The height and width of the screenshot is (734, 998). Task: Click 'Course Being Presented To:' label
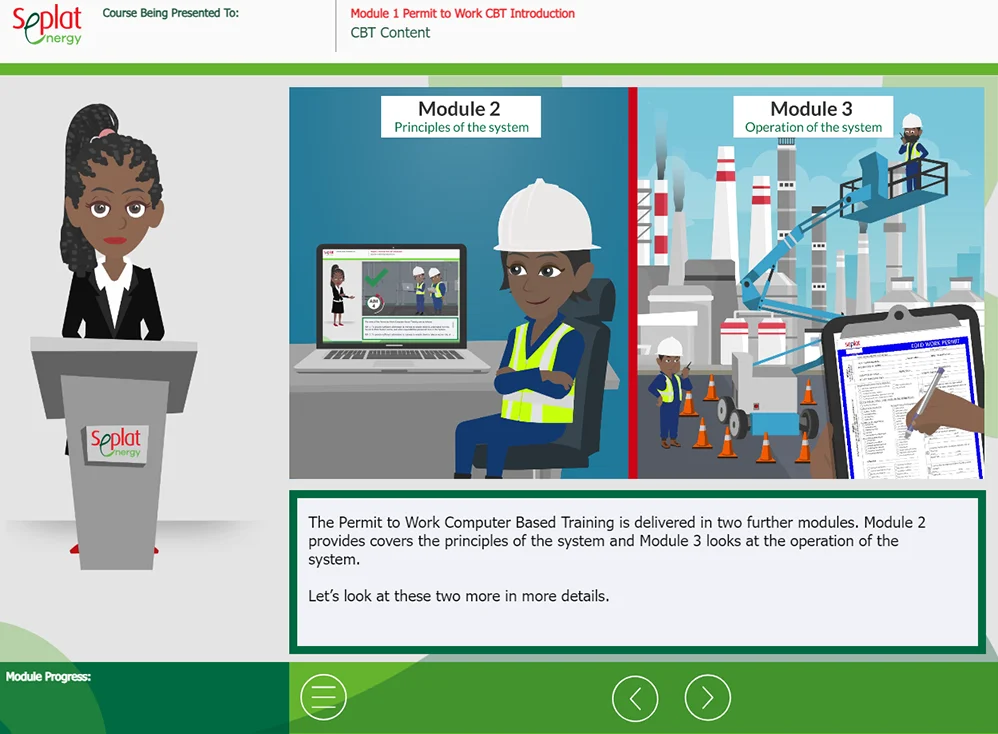(x=170, y=14)
